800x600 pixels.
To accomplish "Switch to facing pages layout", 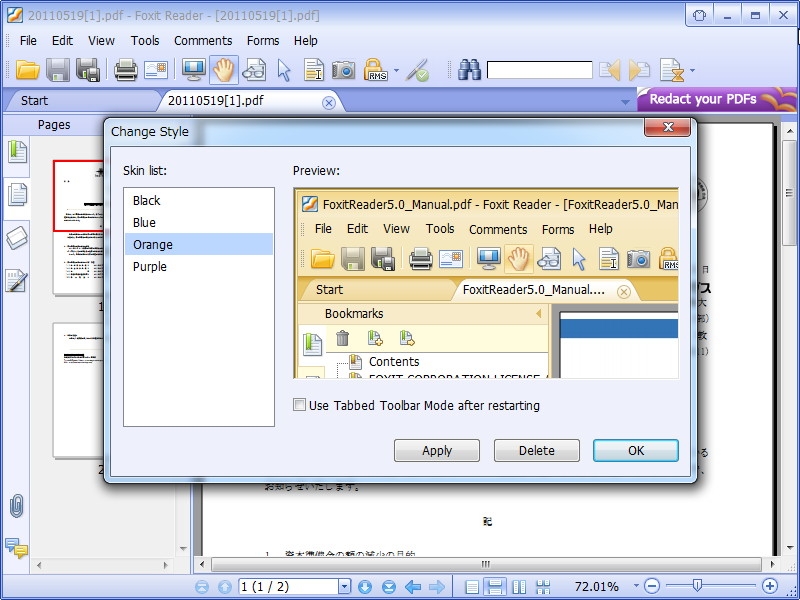I will point(519,587).
